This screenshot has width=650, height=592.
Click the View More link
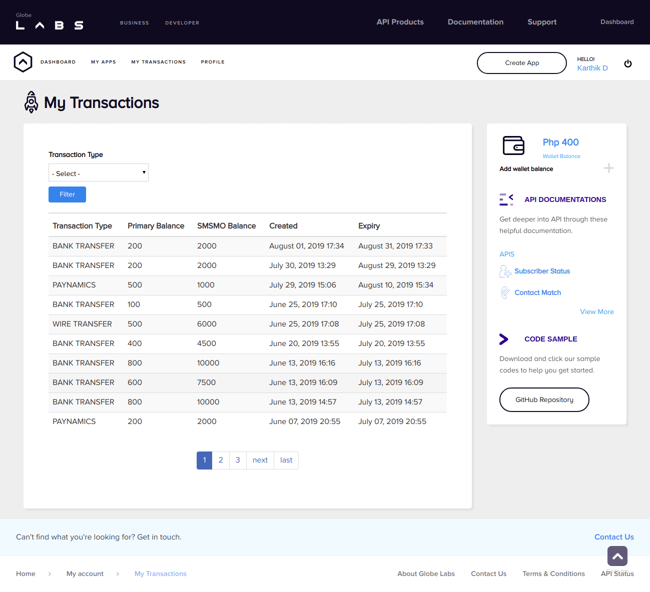click(x=597, y=312)
